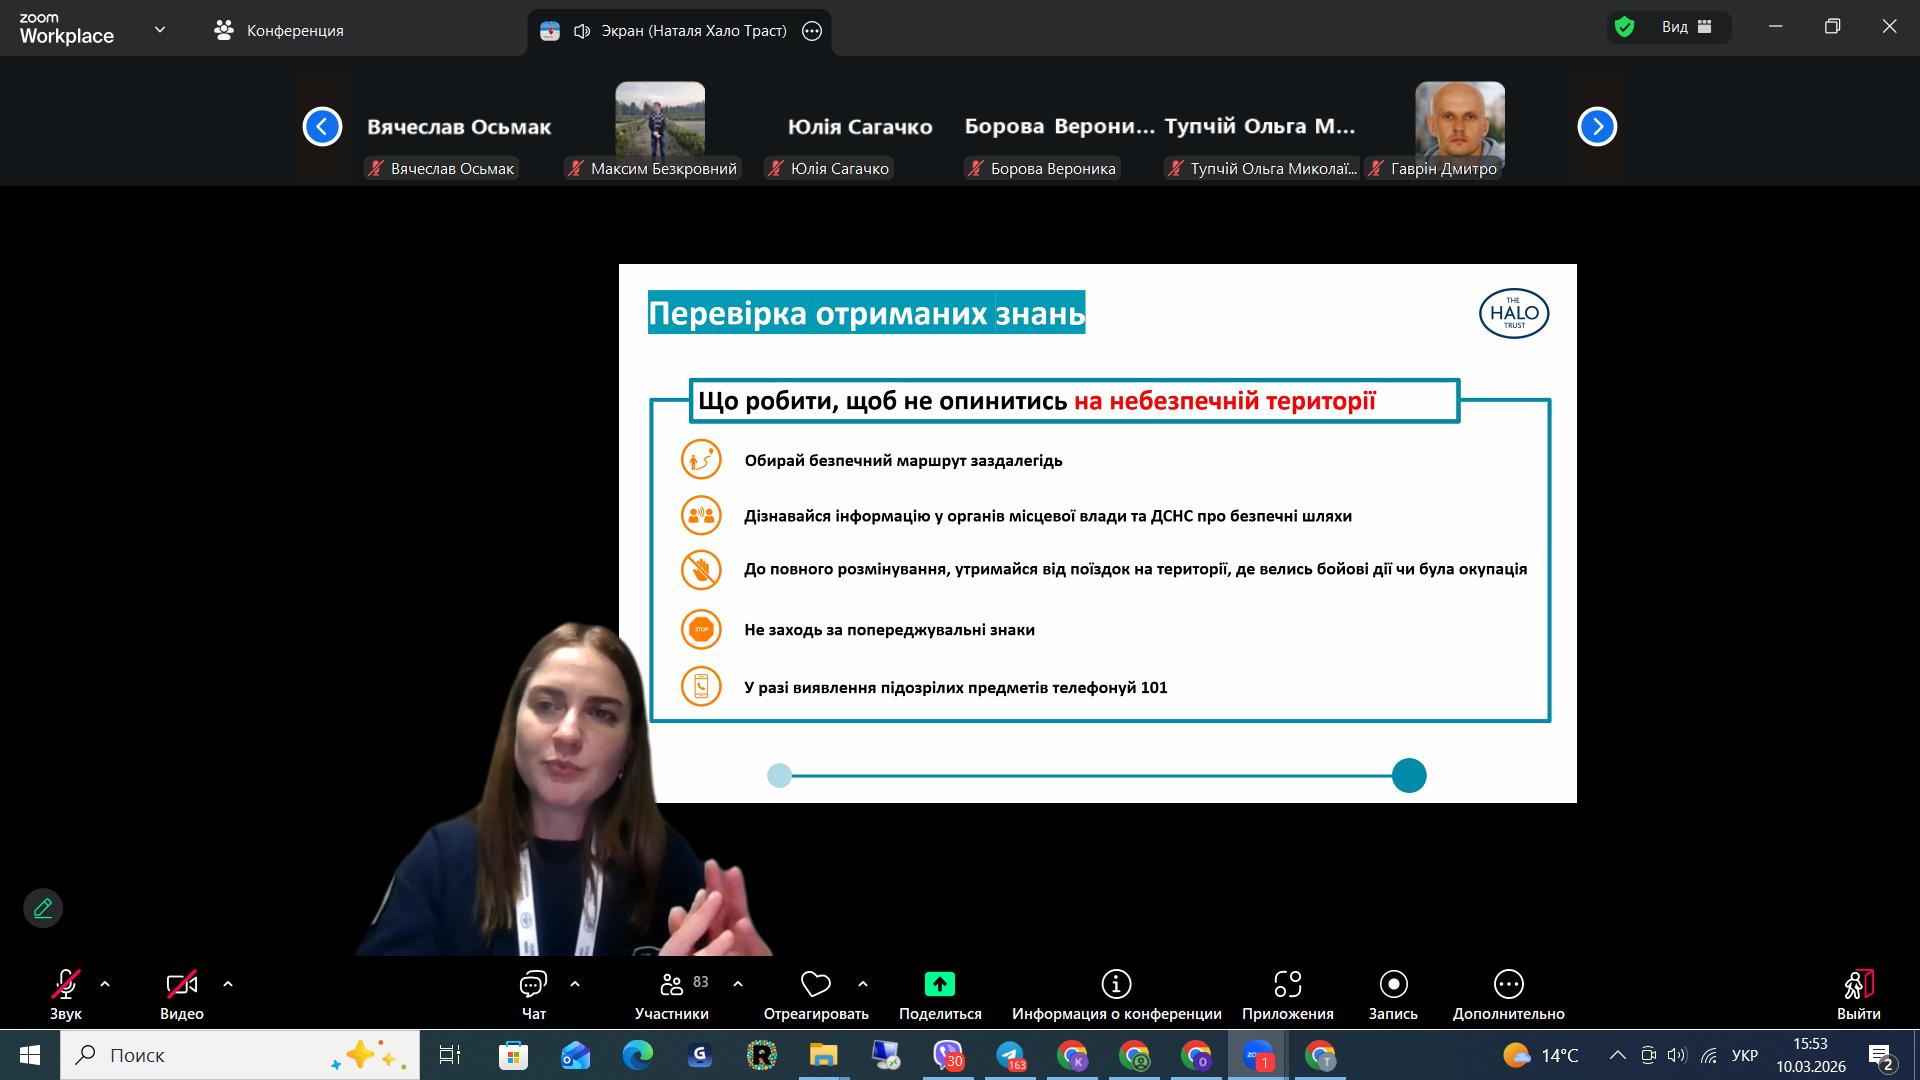1920x1080 pixels.
Task: Click the React heart icon
Action: coord(815,985)
